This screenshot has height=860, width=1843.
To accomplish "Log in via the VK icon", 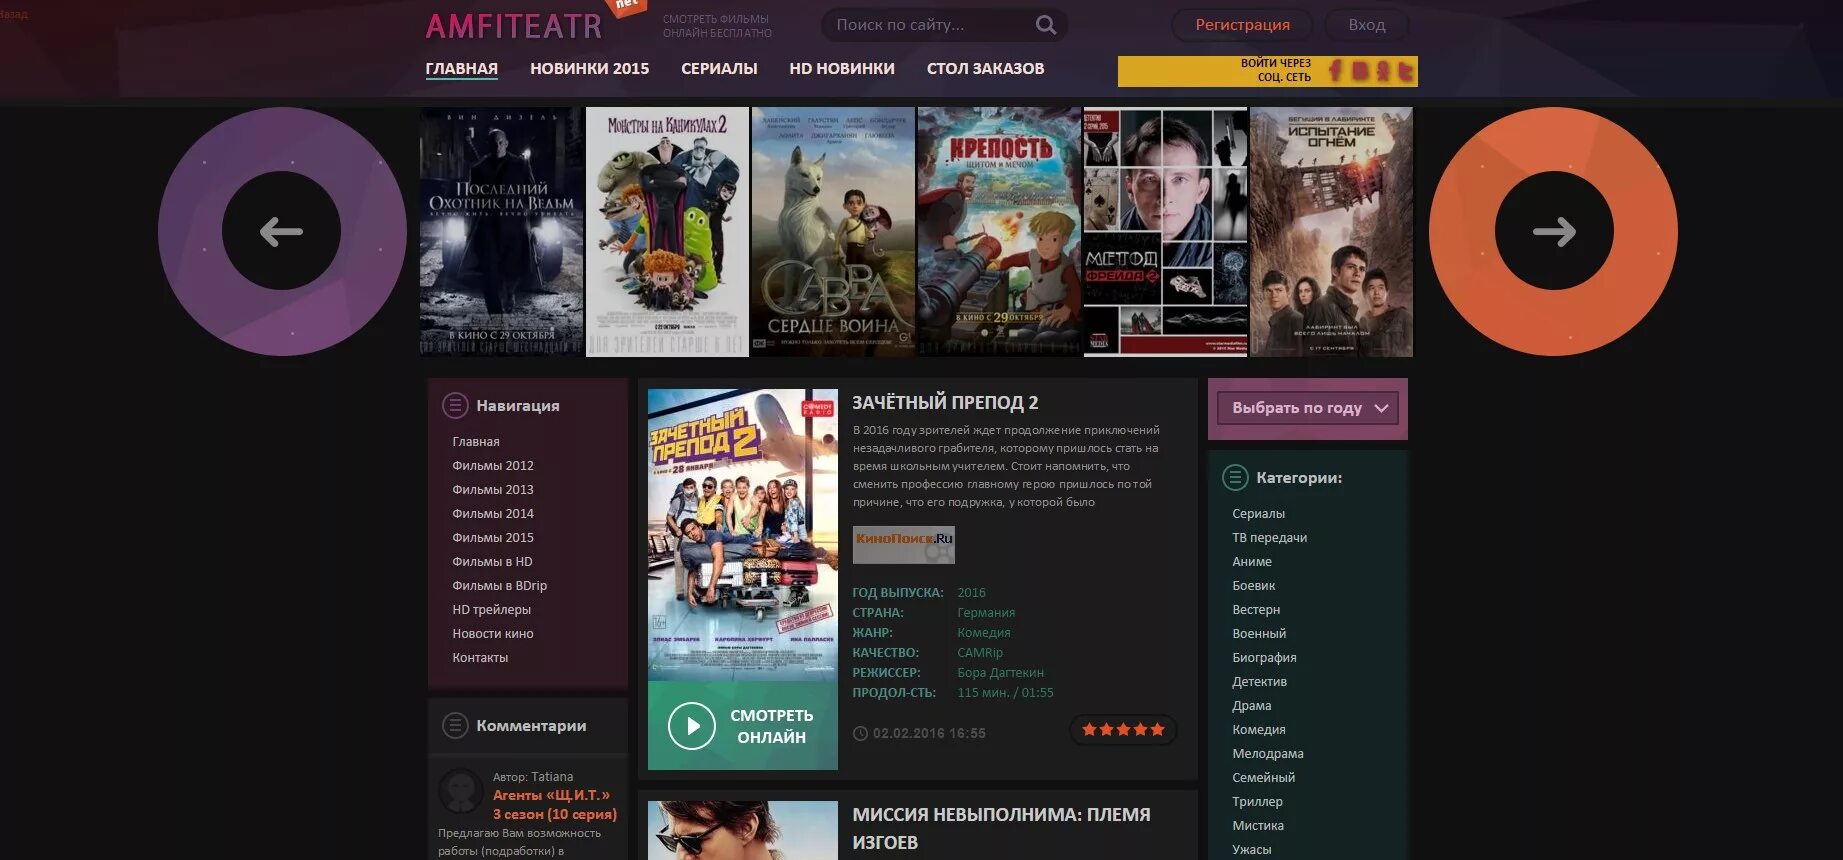I will (x=1360, y=71).
